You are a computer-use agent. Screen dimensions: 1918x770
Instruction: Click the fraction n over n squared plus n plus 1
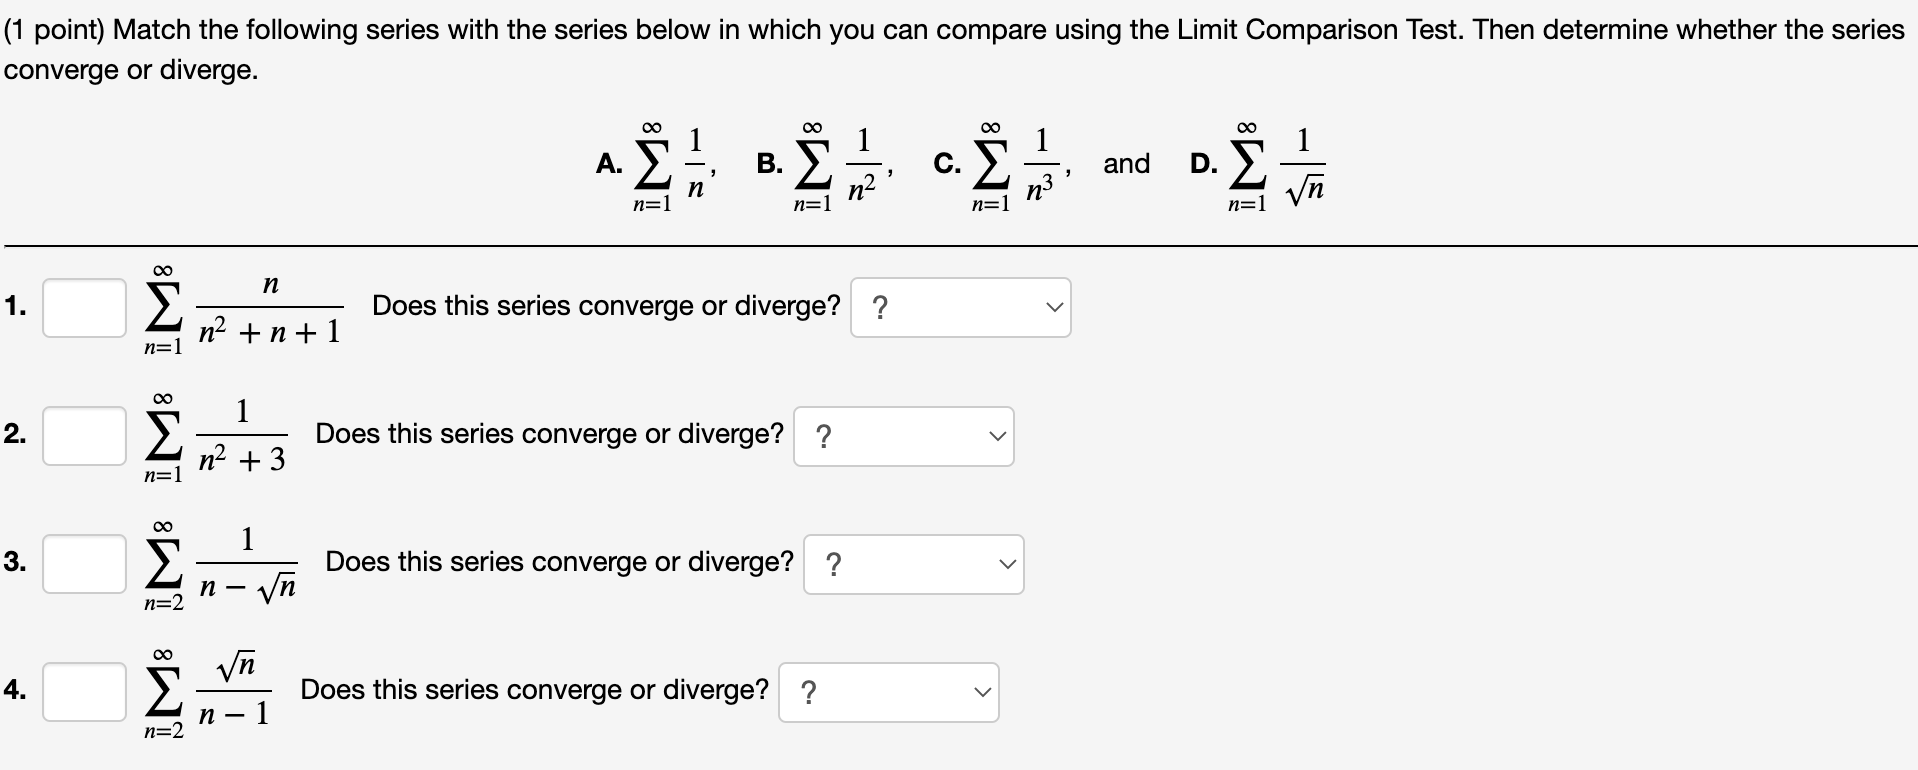click(x=268, y=305)
